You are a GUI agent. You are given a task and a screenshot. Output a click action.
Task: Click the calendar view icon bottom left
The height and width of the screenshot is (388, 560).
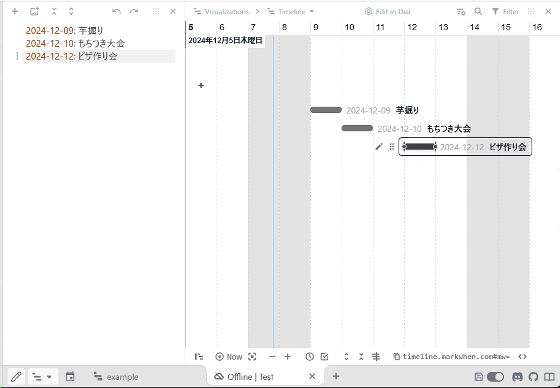pos(70,377)
